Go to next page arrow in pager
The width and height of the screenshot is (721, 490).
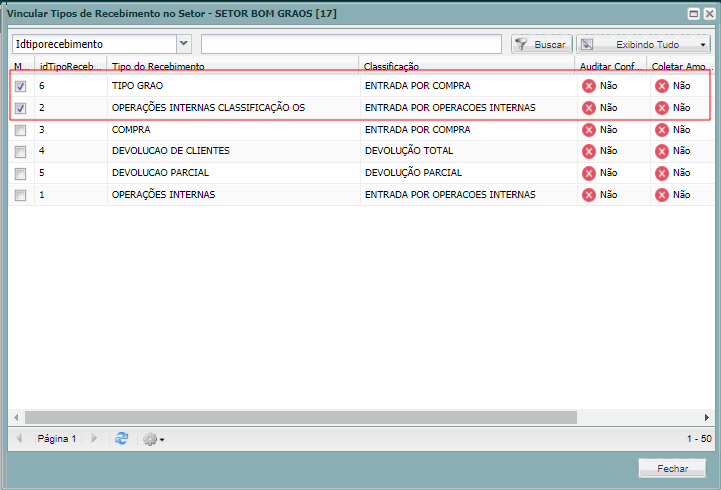[x=94, y=438]
